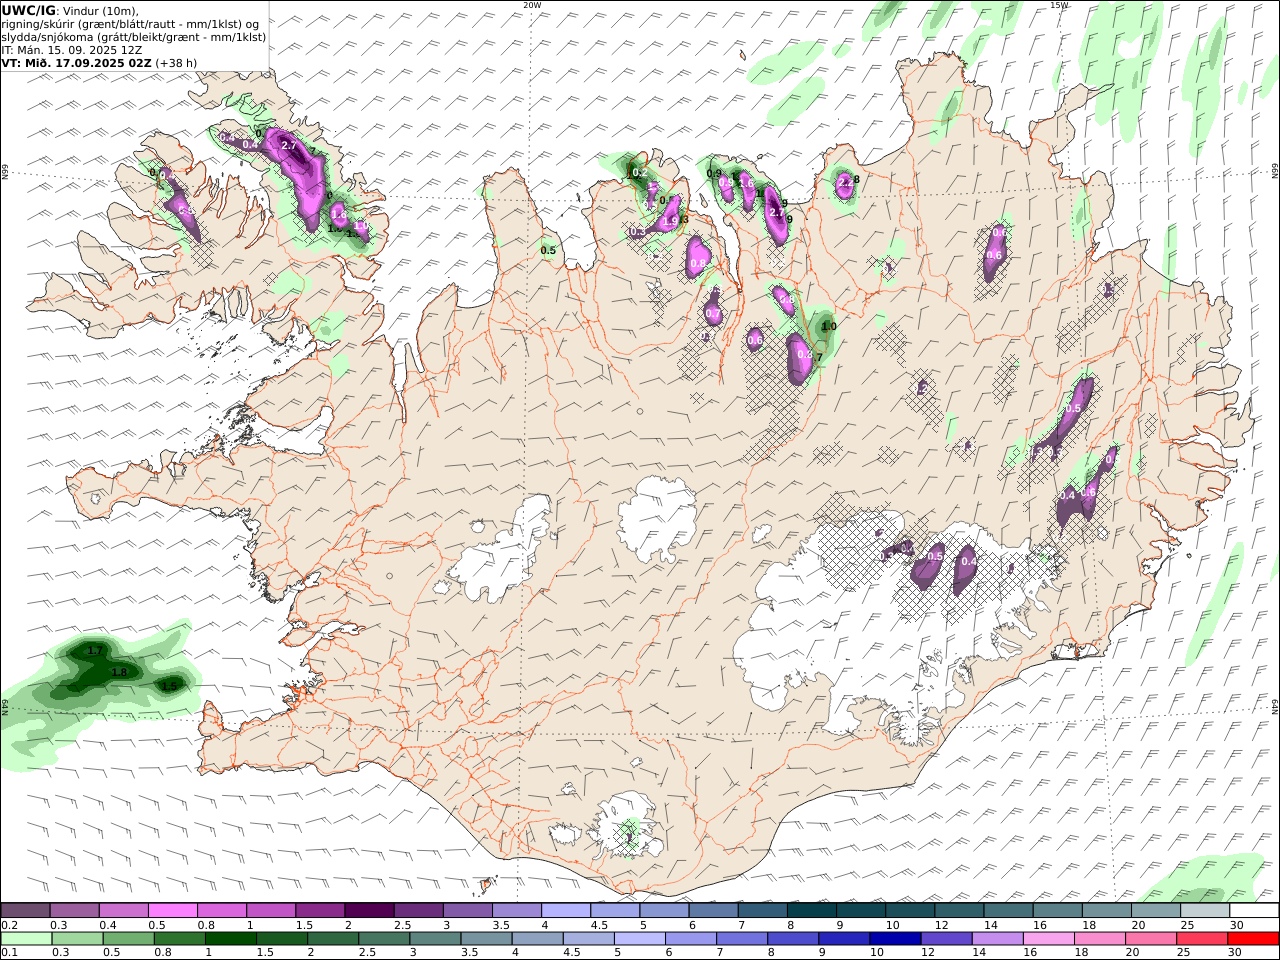1280x960 pixels.
Task: Click the lower legend swatch between 25 and 30
Action: pos(1203,939)
